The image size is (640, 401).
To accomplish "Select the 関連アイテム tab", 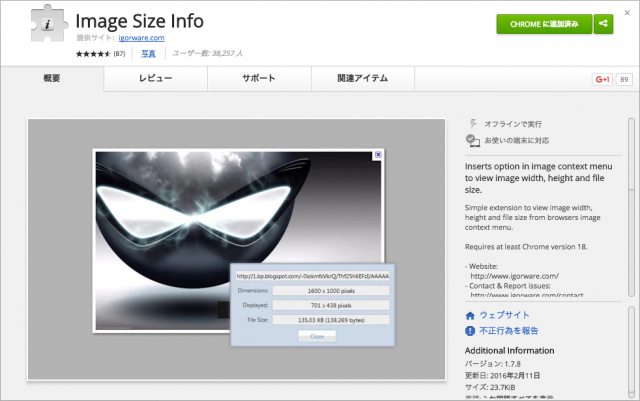I will tap(362, 78).
